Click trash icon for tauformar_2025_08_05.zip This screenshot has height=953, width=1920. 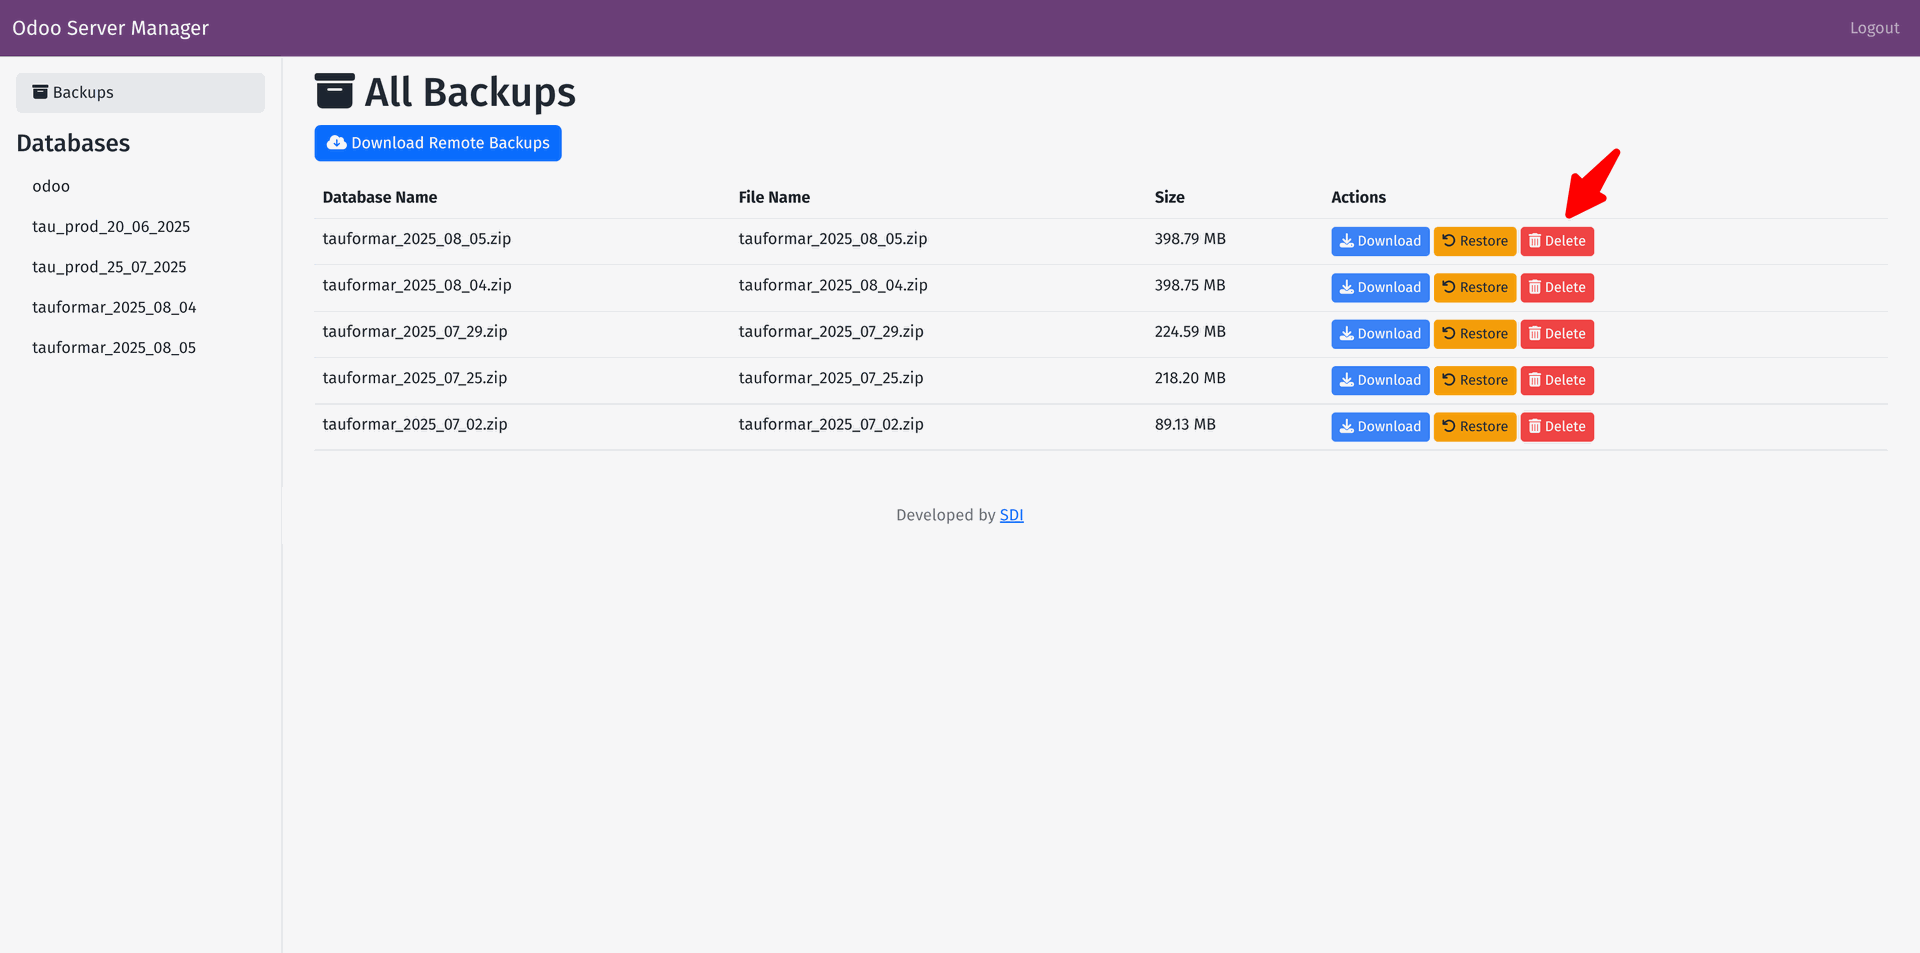(x=1535, y=241)
